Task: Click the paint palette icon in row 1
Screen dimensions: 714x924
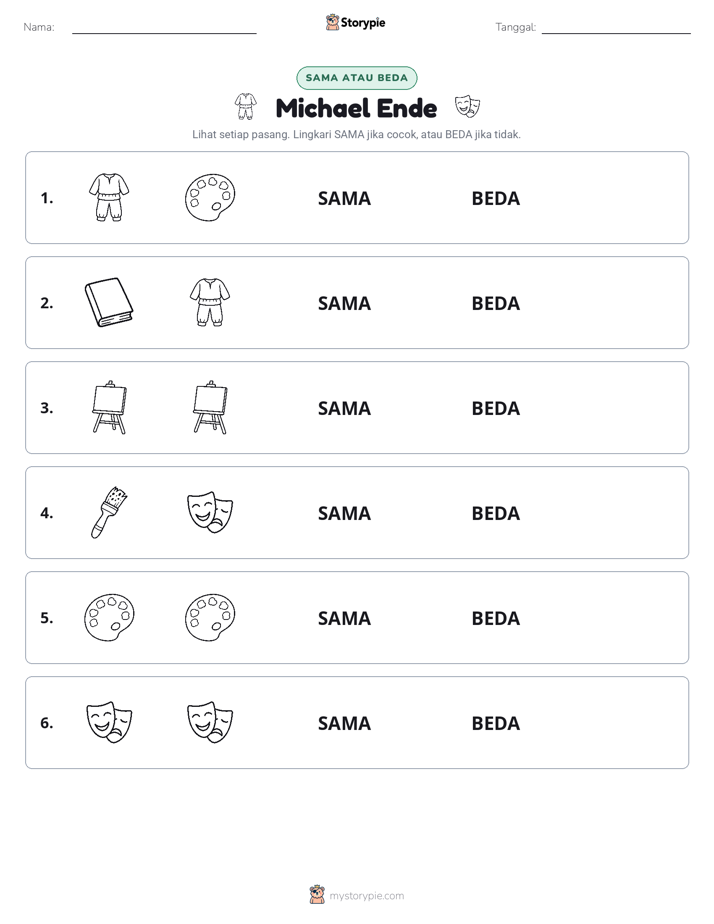Action: (x=210, y=198)
